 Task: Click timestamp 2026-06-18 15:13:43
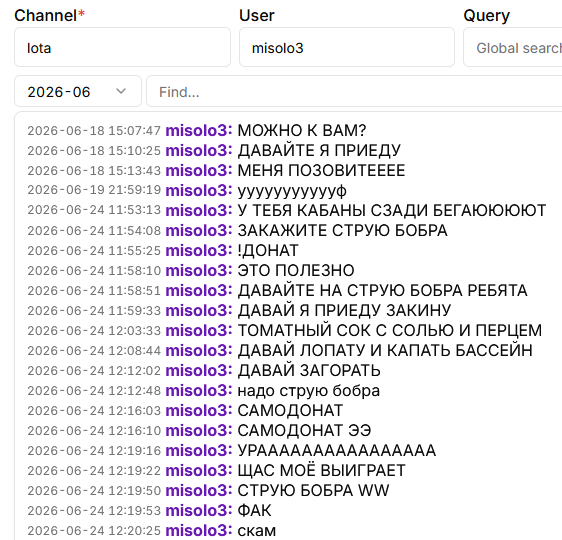pyautogui.click(x=94, y=171)
